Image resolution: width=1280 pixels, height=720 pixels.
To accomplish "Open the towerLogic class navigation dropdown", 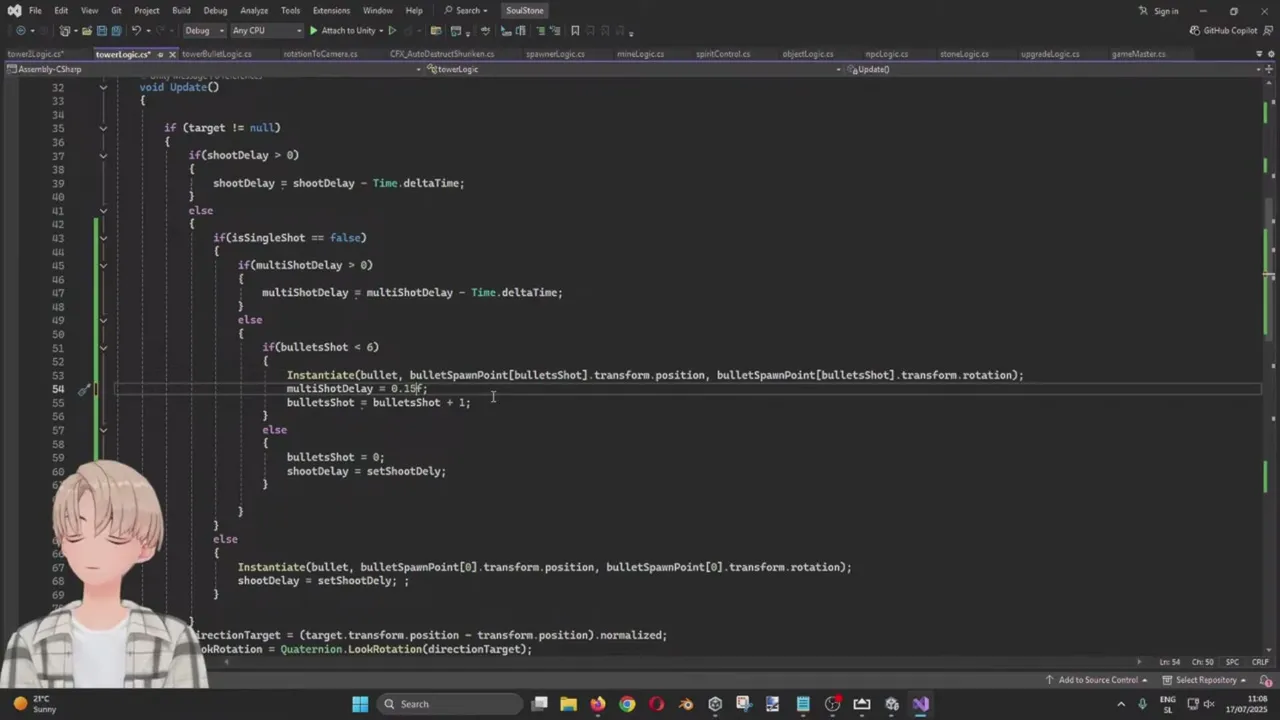I will [635, 69].
